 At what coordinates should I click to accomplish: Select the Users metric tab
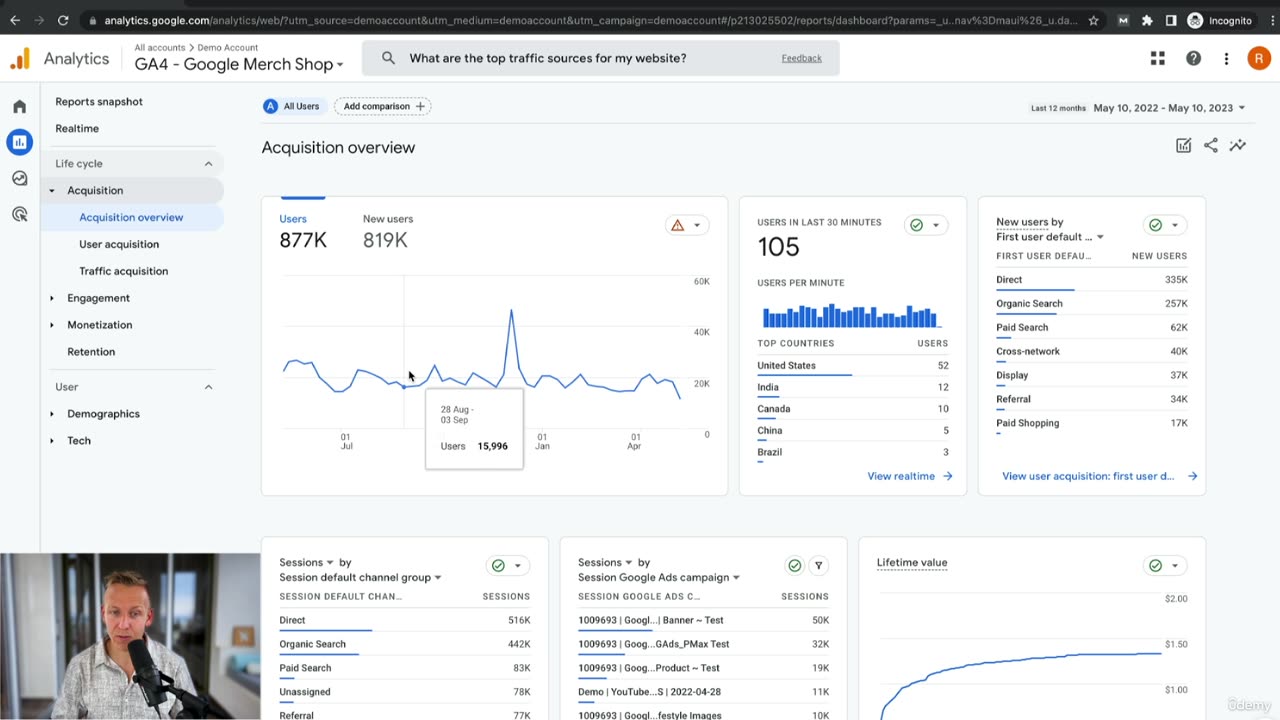tap(303, 230)
